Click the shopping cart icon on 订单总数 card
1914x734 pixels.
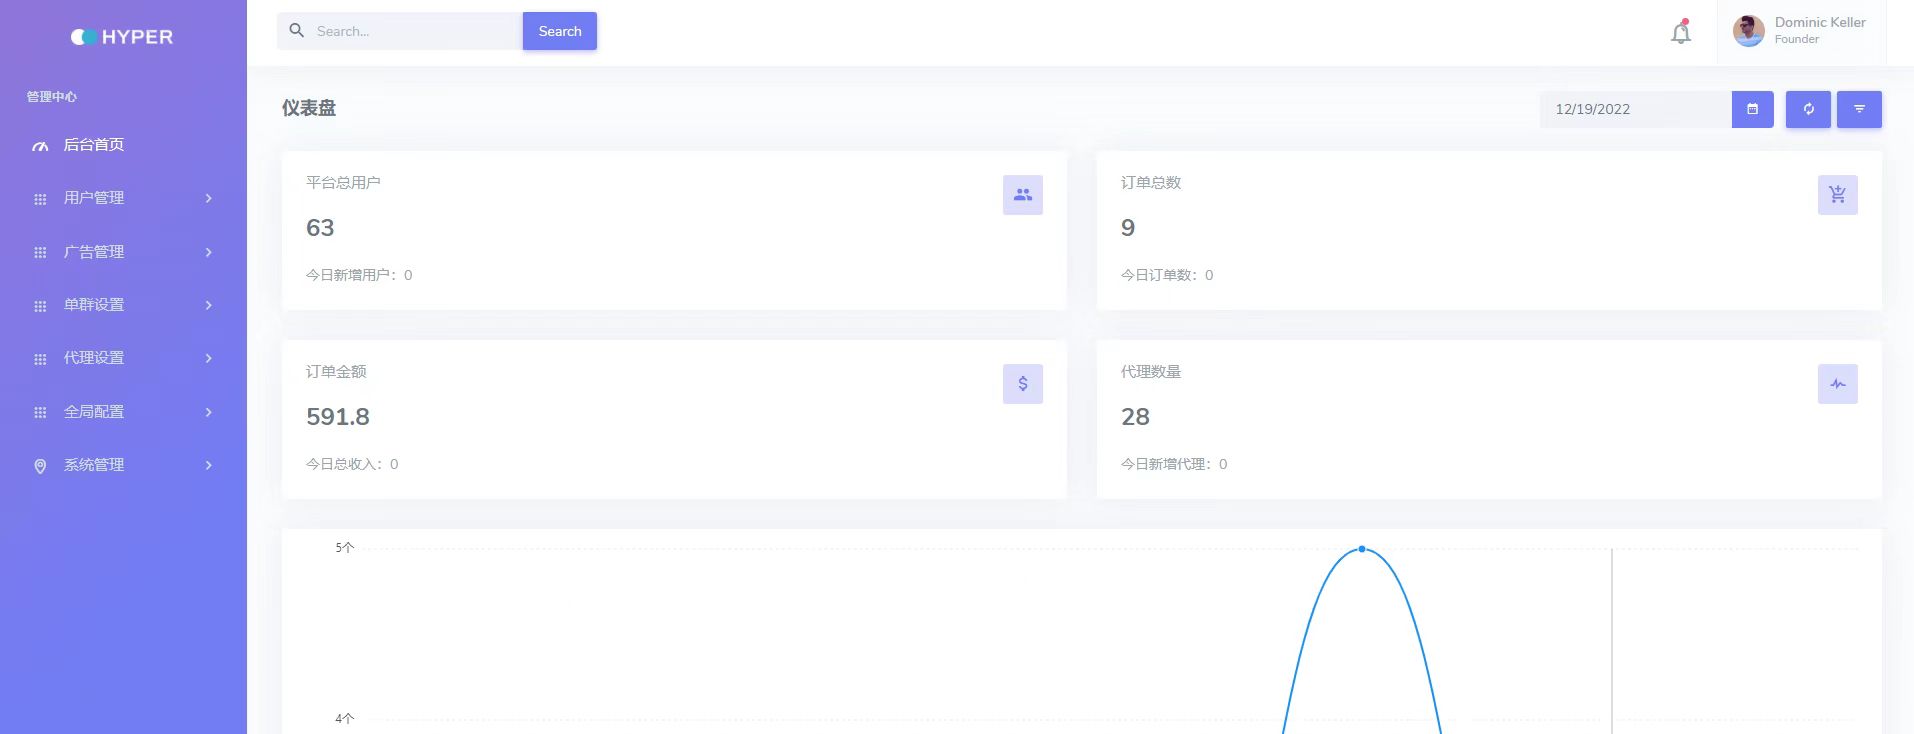(1837, 195)
